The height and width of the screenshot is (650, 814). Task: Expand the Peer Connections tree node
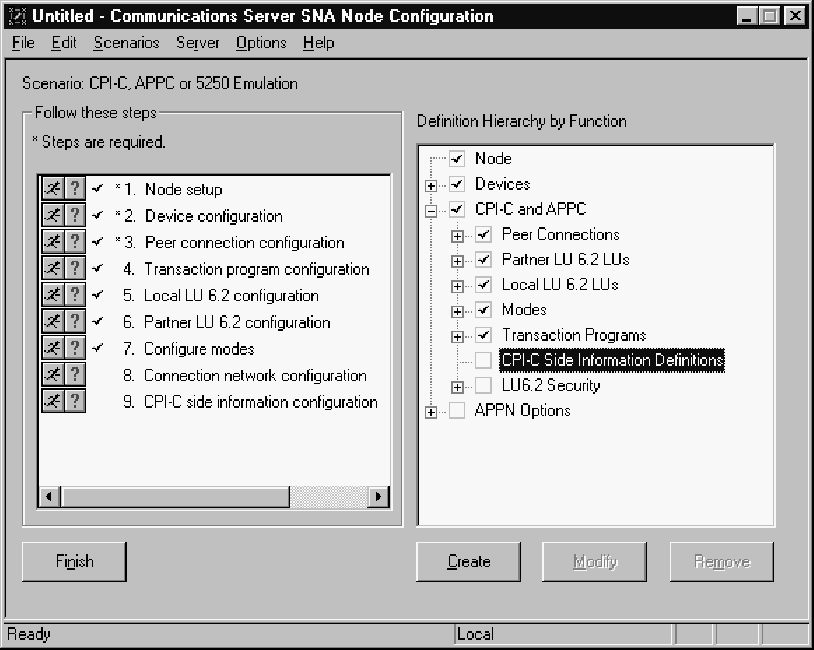pyautogui.click(x=457, y=236)
